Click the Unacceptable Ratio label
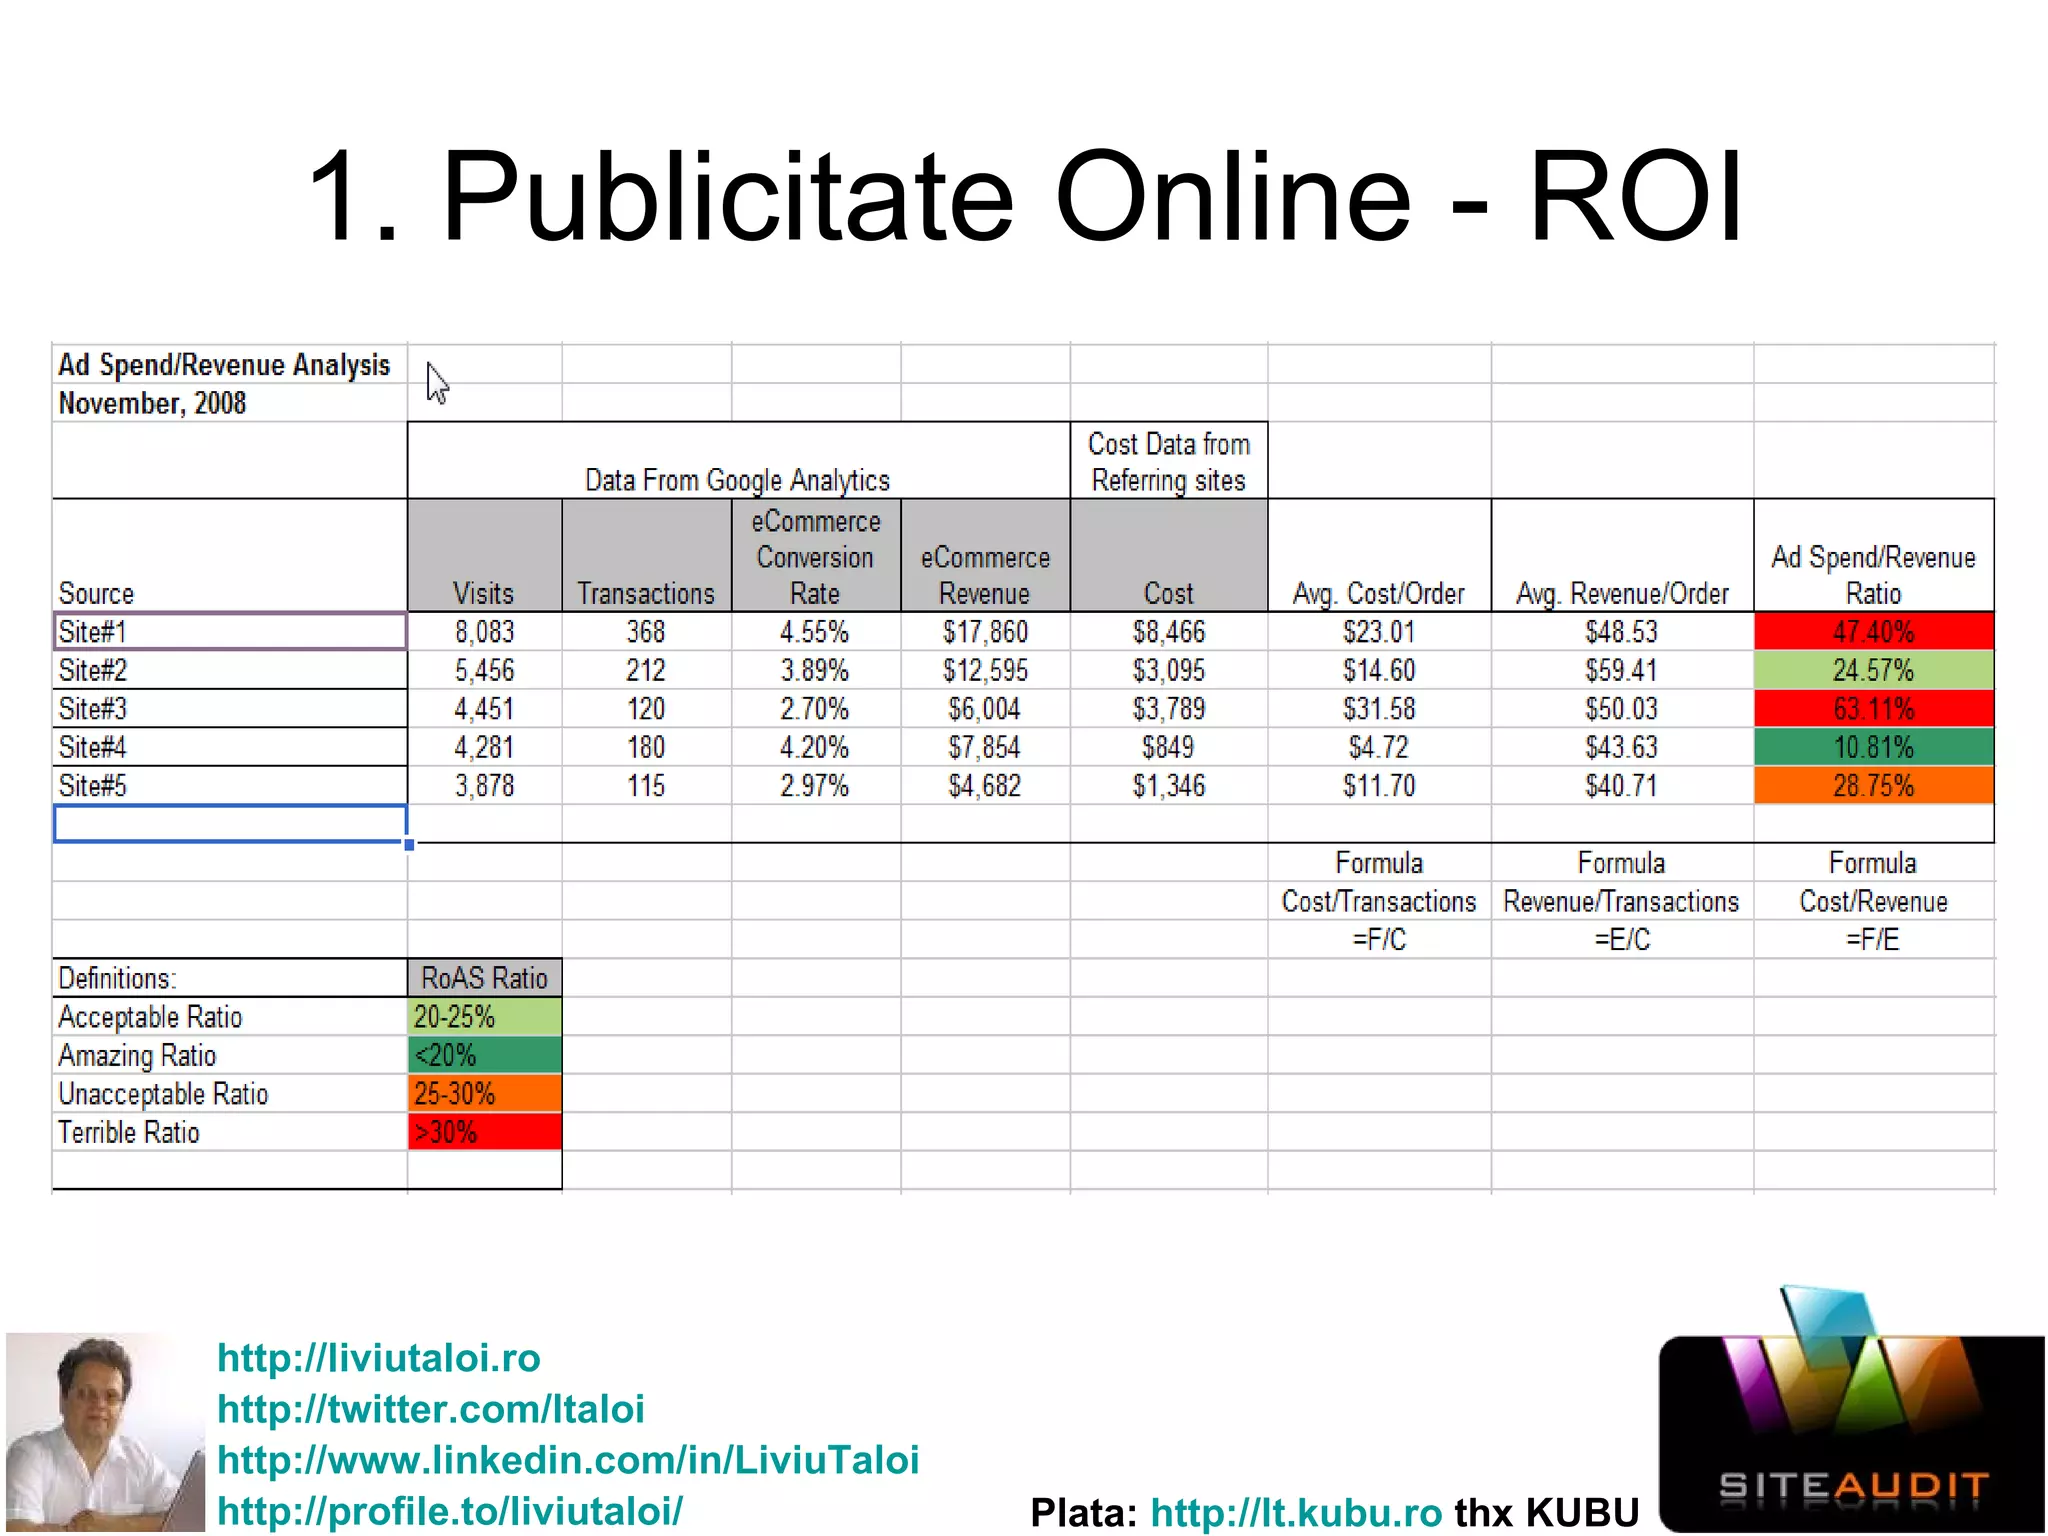2048x1536 pixels. (x=230, y=1094)
